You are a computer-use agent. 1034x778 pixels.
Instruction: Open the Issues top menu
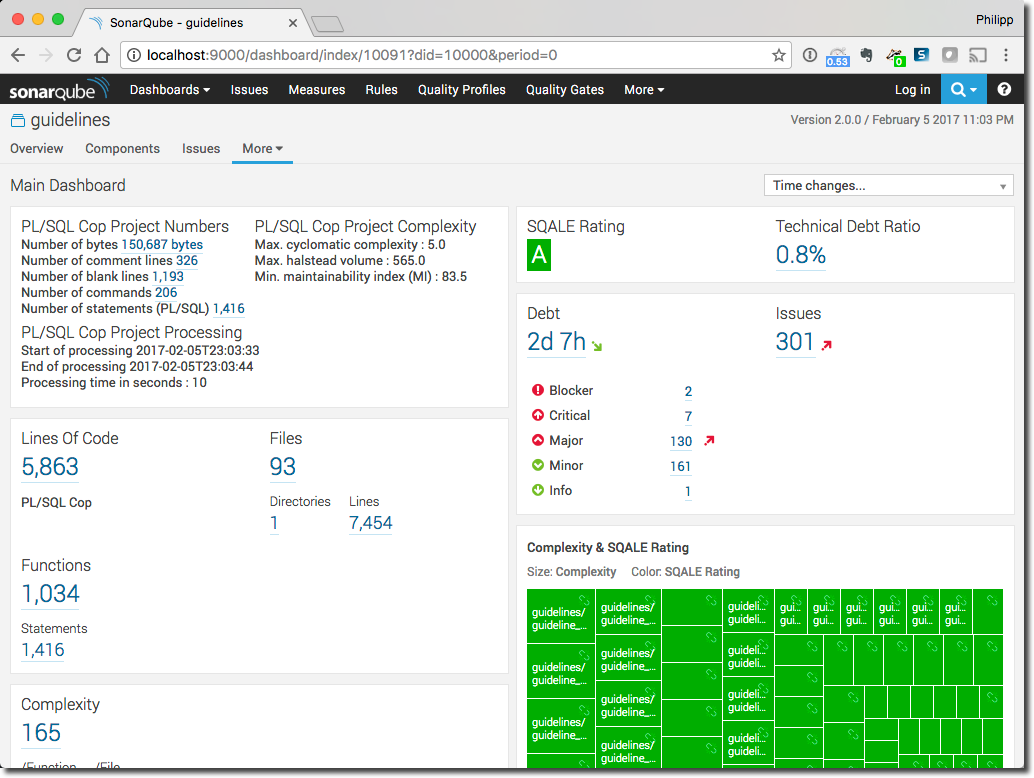[x=249, y=90]
